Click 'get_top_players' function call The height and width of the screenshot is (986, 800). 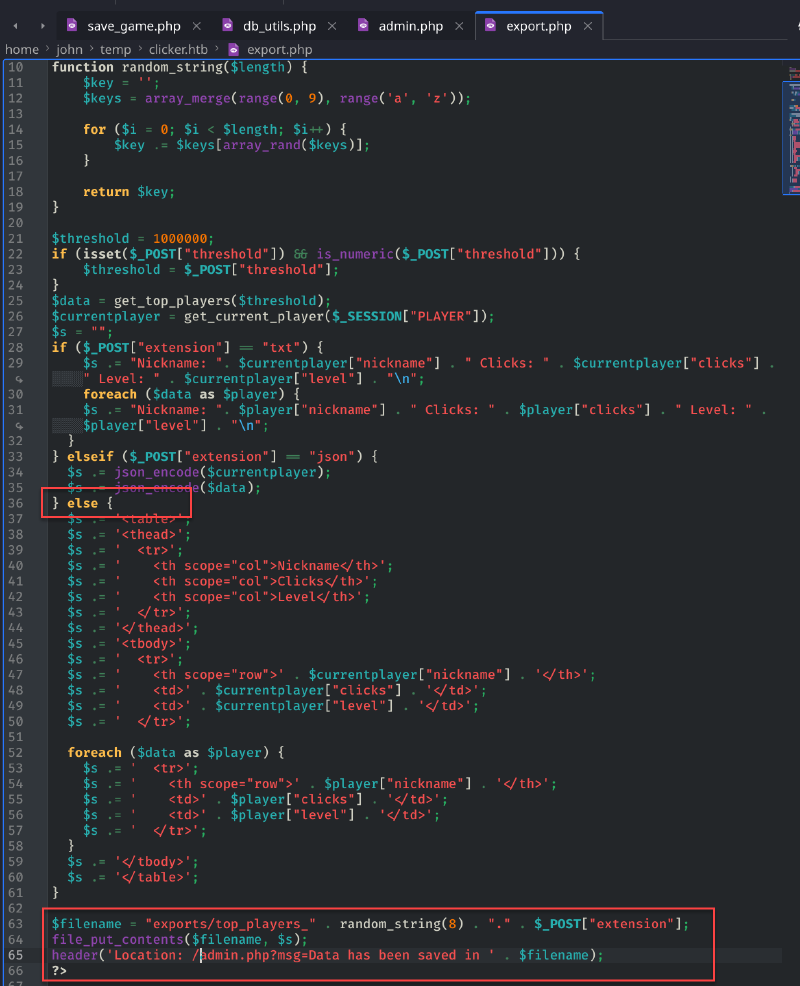[172, 301]
